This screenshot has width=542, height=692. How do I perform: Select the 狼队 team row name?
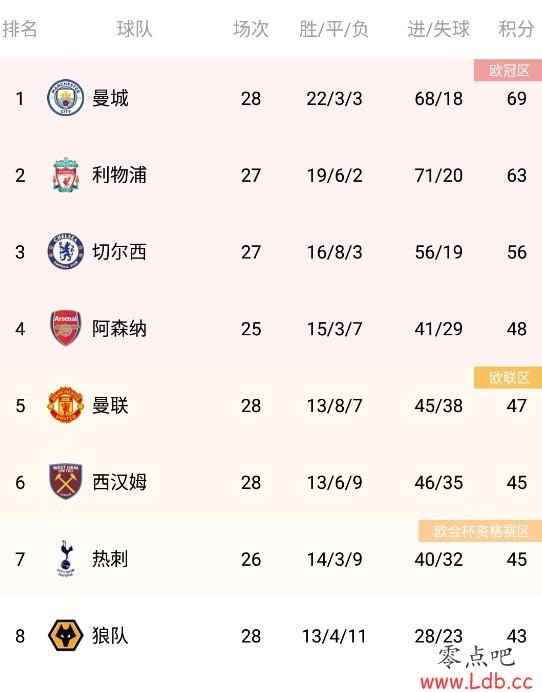pos(110,636)
